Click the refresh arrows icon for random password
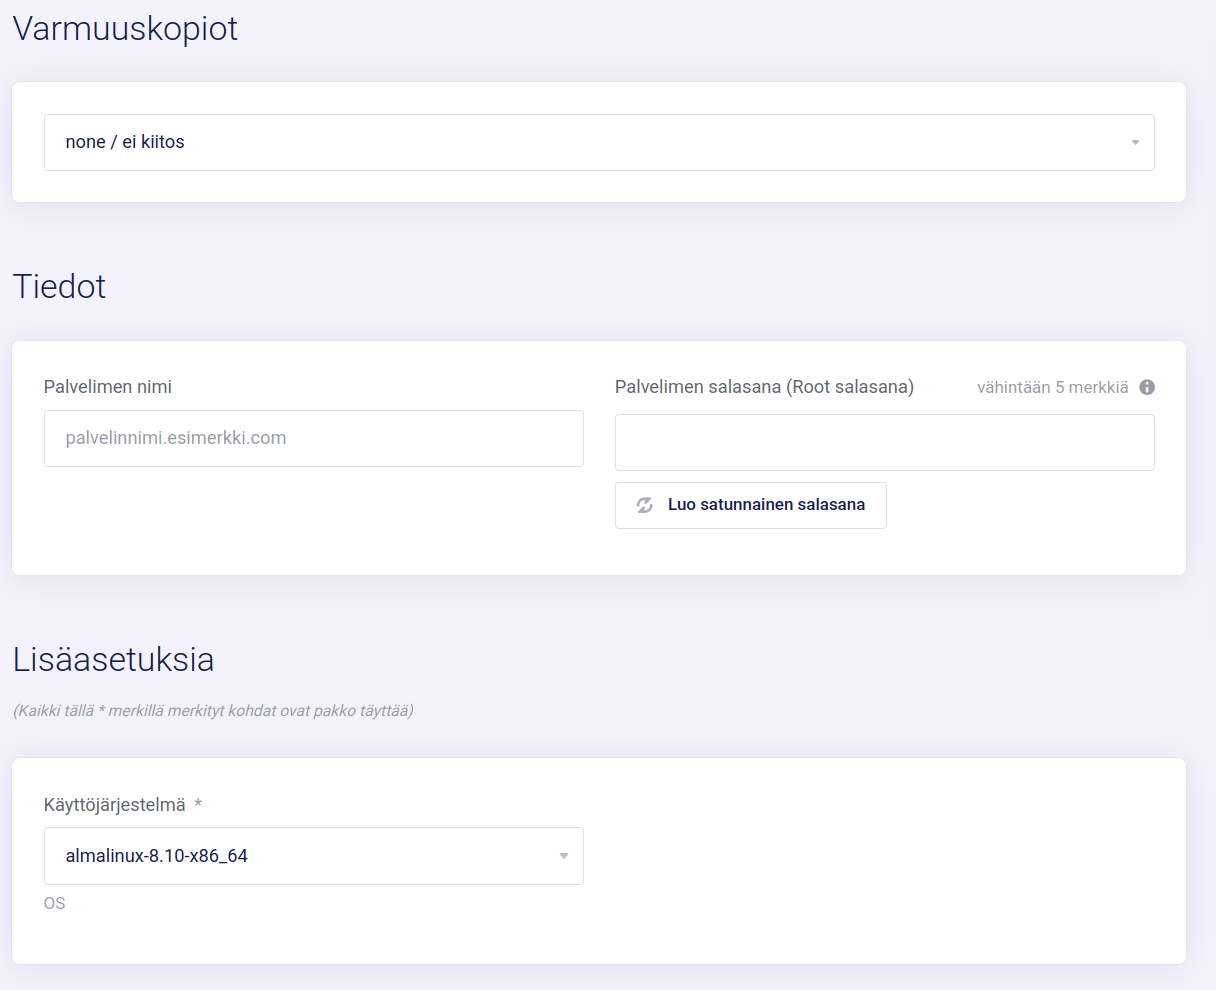Screen dimensions: 1216x990 645,505
